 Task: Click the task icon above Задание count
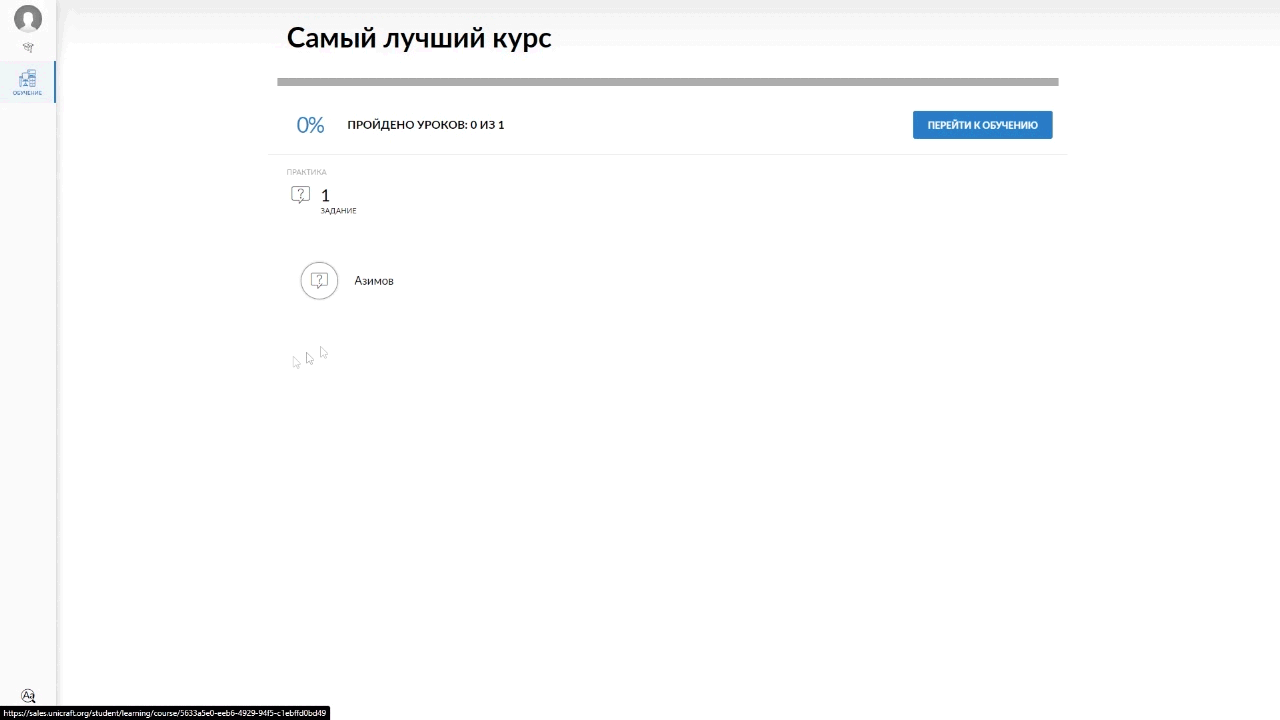[x=300, y=195]
